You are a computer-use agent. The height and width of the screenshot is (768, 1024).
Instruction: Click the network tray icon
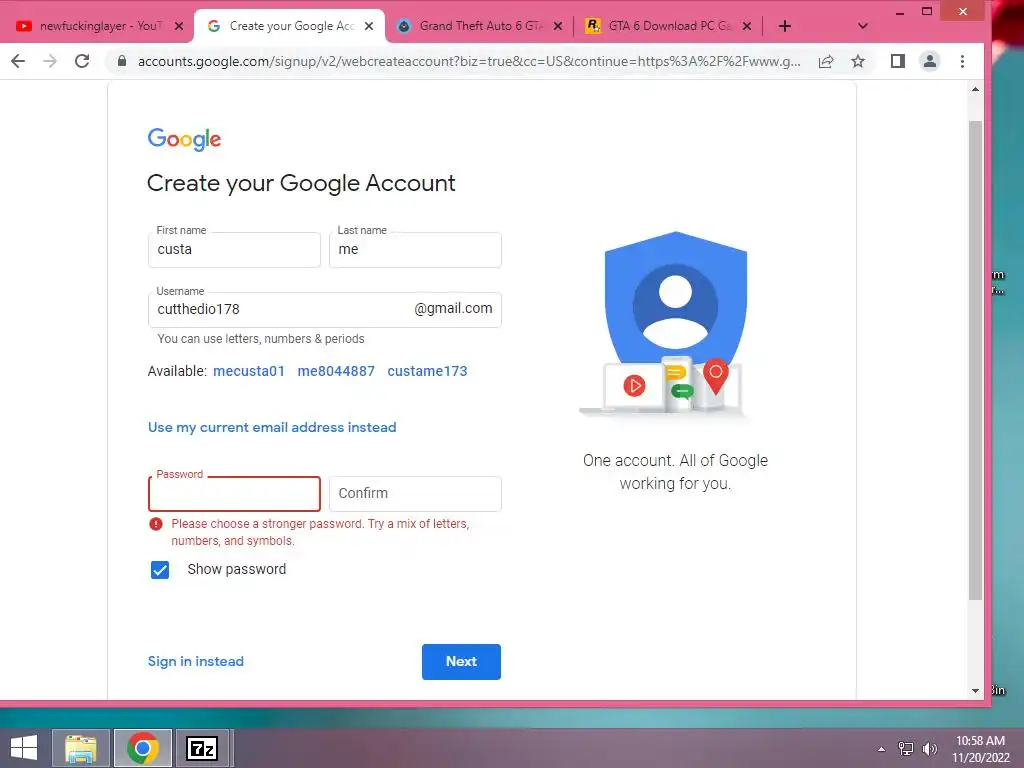[906, 749]
